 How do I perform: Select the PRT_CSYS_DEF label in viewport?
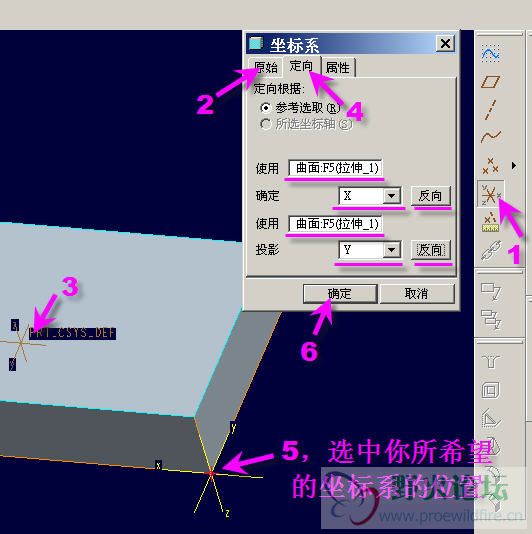coord(72,333)
